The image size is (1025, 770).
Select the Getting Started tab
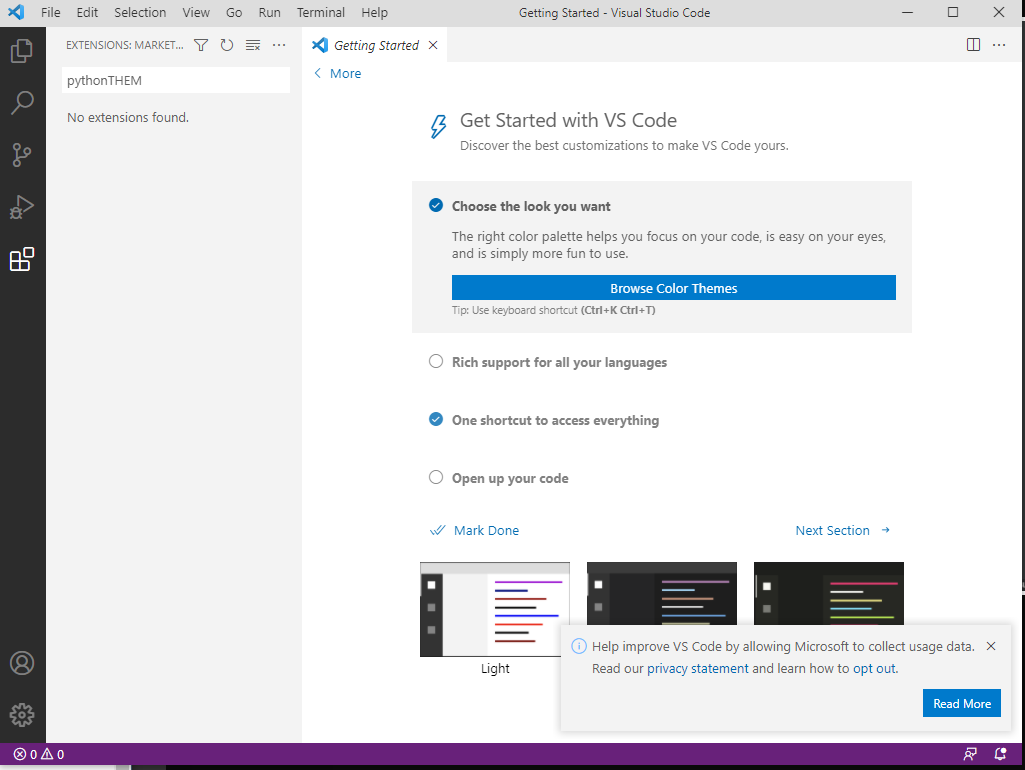coord(376,45)
